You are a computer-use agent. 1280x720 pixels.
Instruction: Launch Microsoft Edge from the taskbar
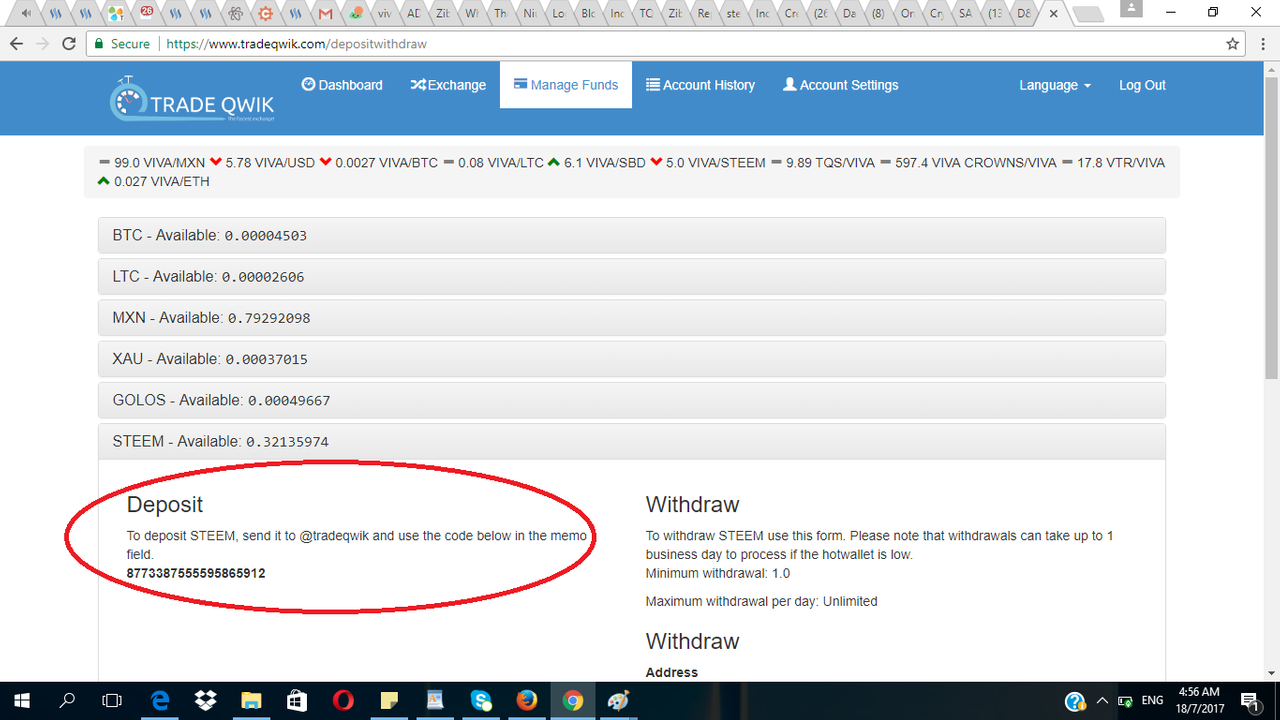click(x=160, y=701)
